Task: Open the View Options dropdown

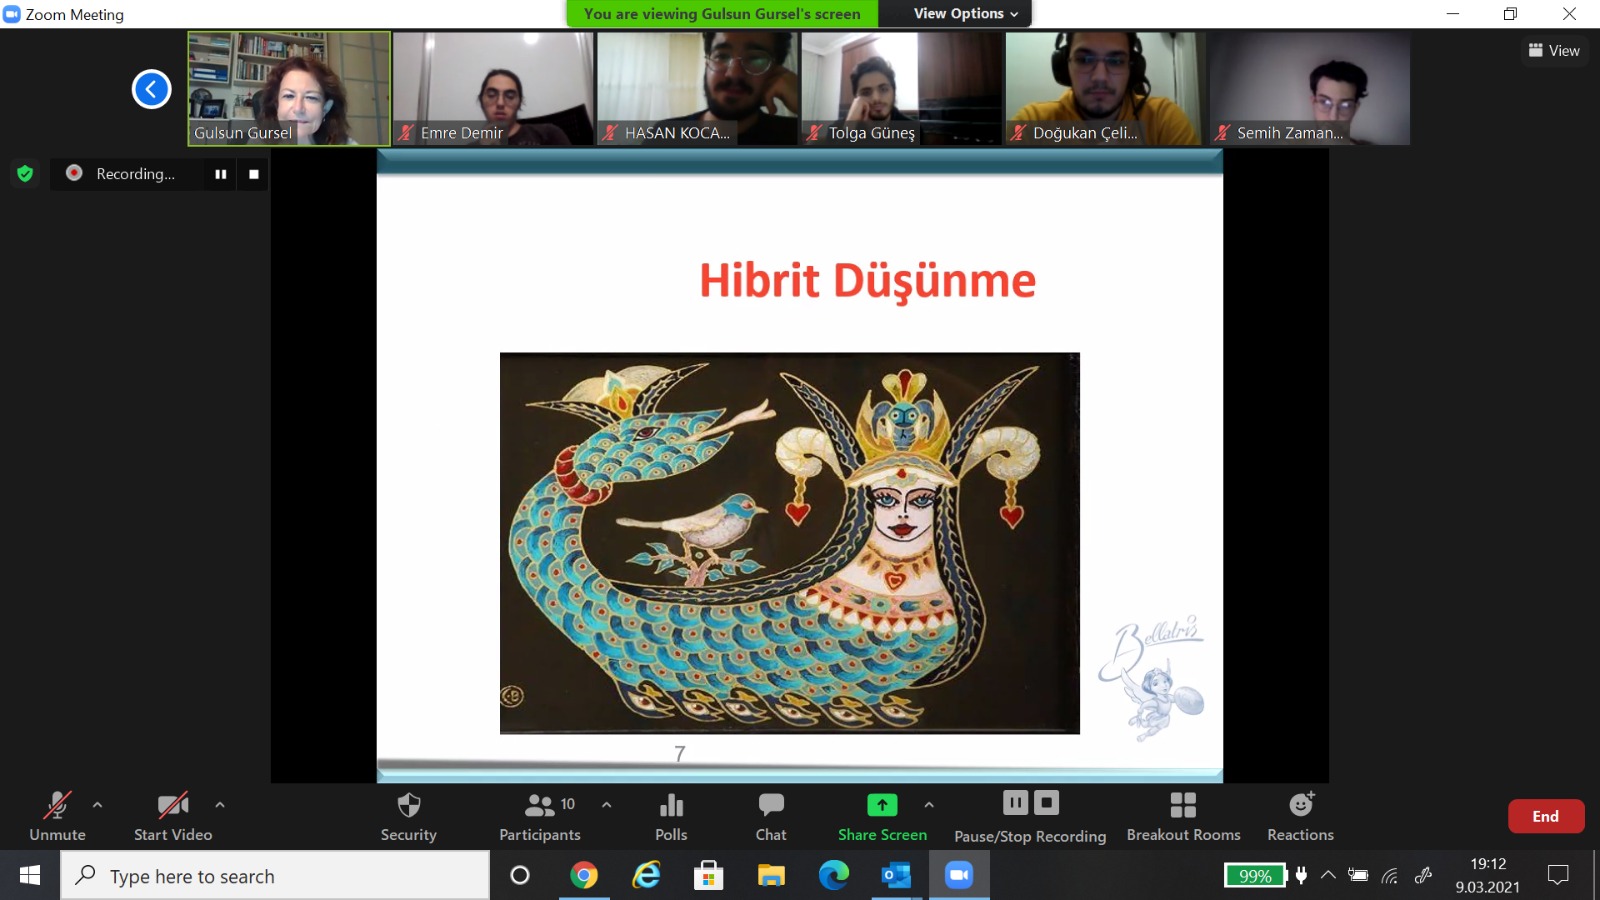Action: point(965,14)
